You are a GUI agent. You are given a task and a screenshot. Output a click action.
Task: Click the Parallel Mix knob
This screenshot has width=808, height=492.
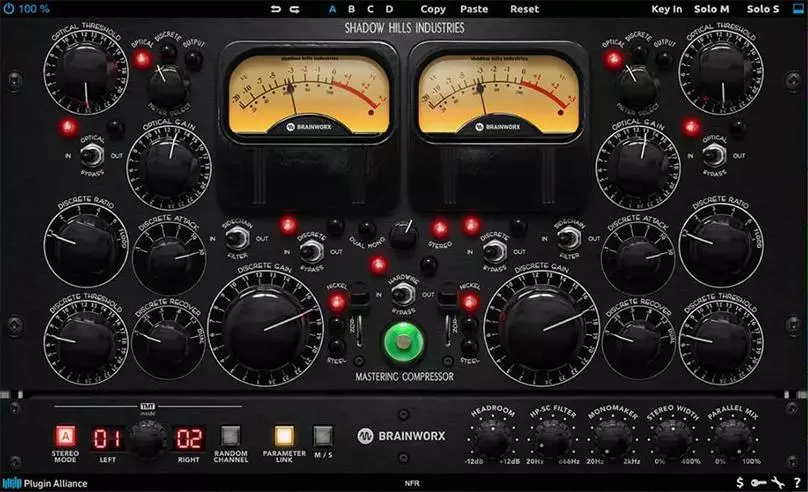point(732,438)
